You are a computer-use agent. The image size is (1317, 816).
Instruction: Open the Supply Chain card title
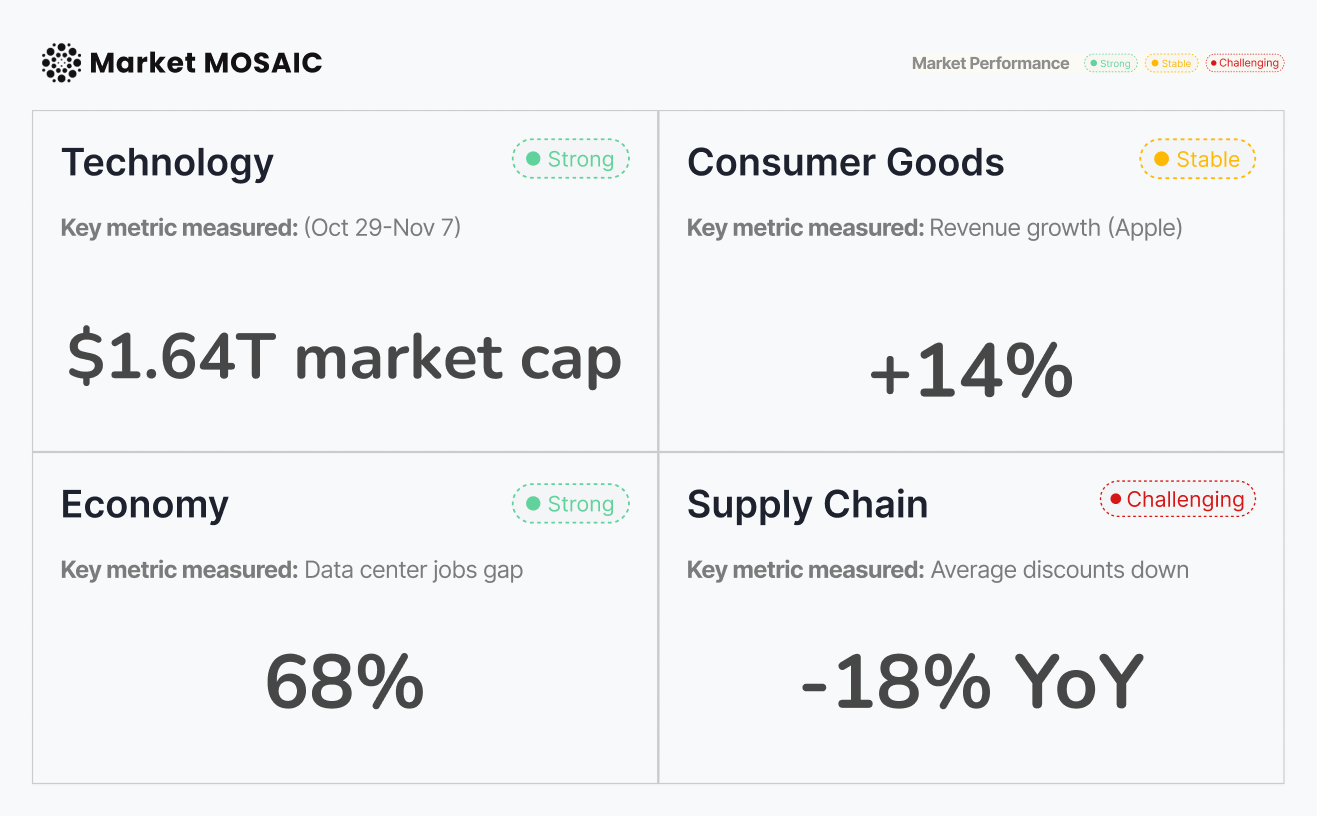point(807,504)
